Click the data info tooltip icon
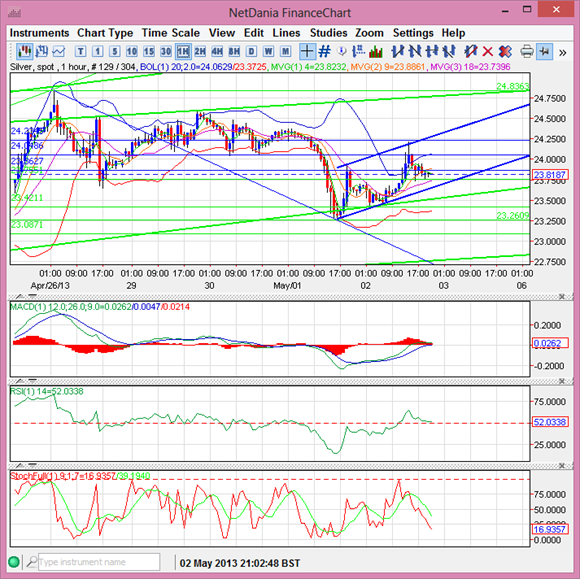The height and width of the screenshot is (579, 580). [342, 51]
